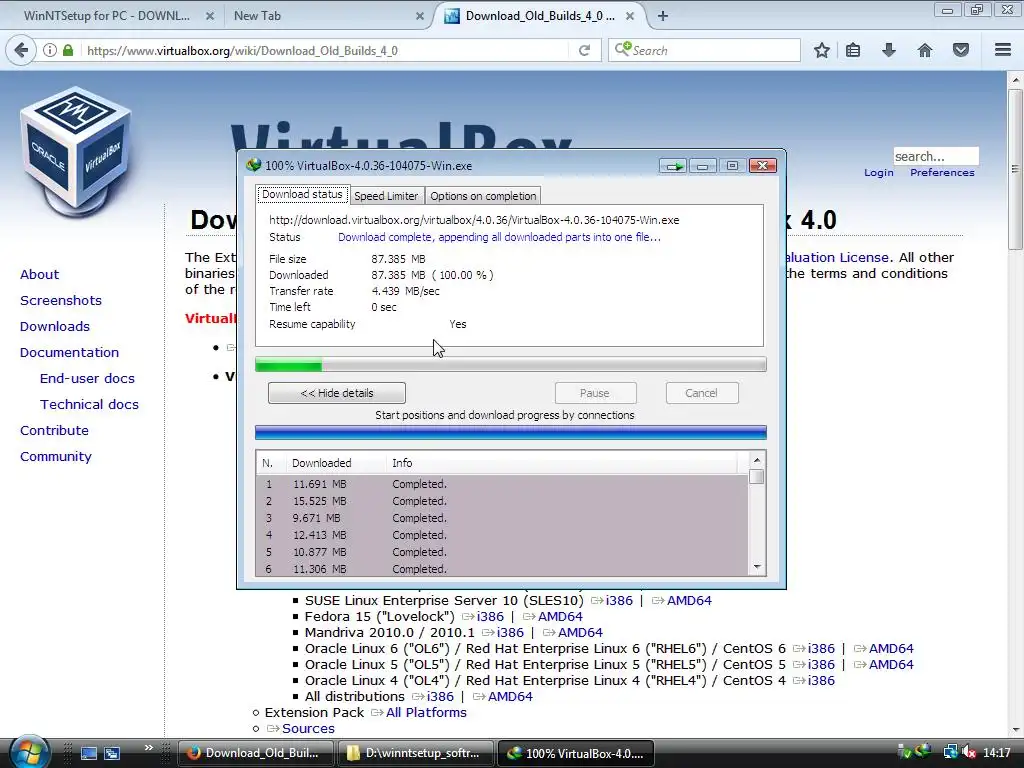1024x768 pixels.
Task: Open the Speed Limiter tab
Action: [x=386, y=196]
